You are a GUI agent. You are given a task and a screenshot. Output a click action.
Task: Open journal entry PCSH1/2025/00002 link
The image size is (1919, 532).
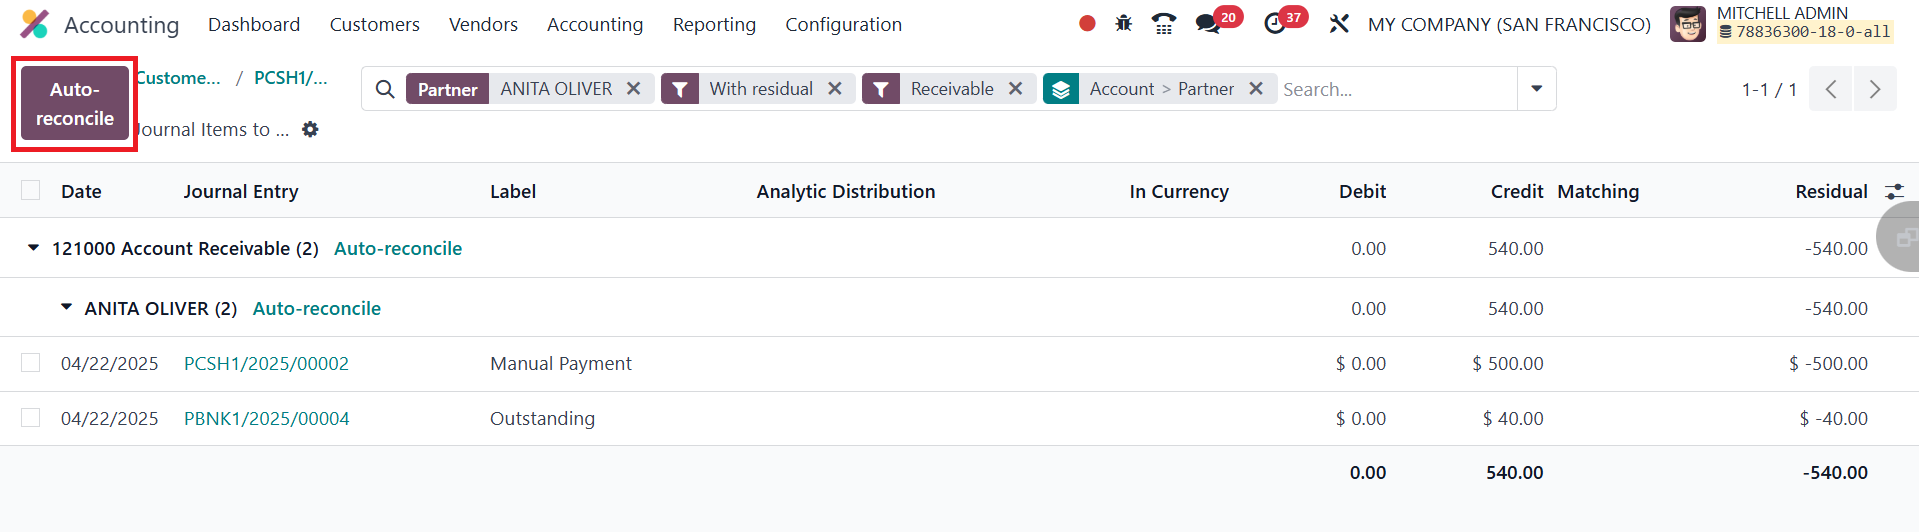click(x=266, y=363)
